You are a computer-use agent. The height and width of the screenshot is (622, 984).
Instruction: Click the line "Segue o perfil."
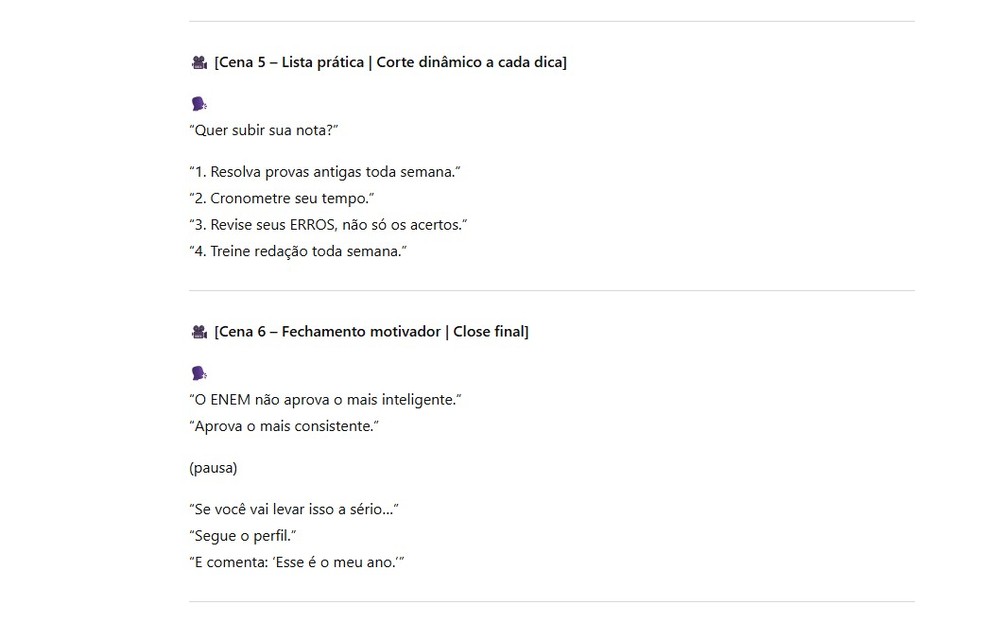point(243,536)
